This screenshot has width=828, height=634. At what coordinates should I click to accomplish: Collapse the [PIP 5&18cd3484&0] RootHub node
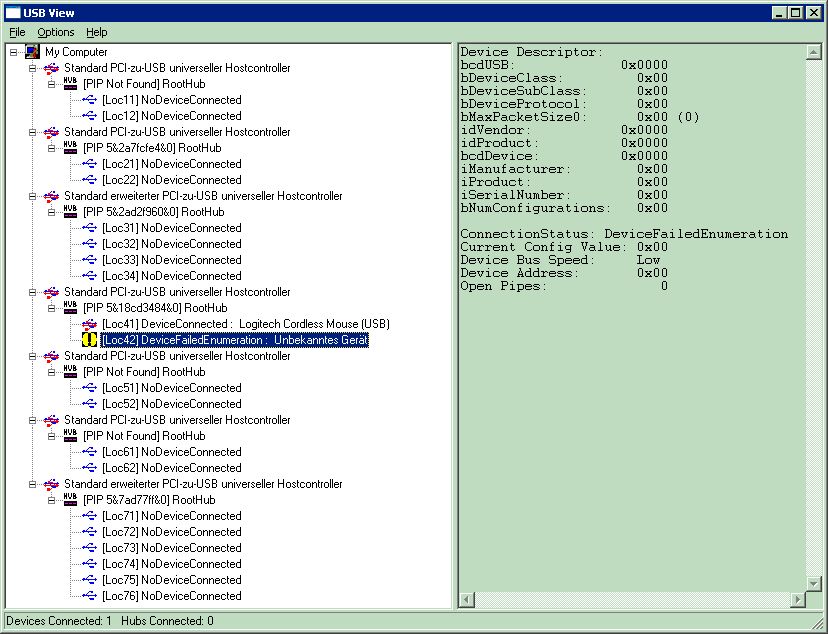coord(51,308)
